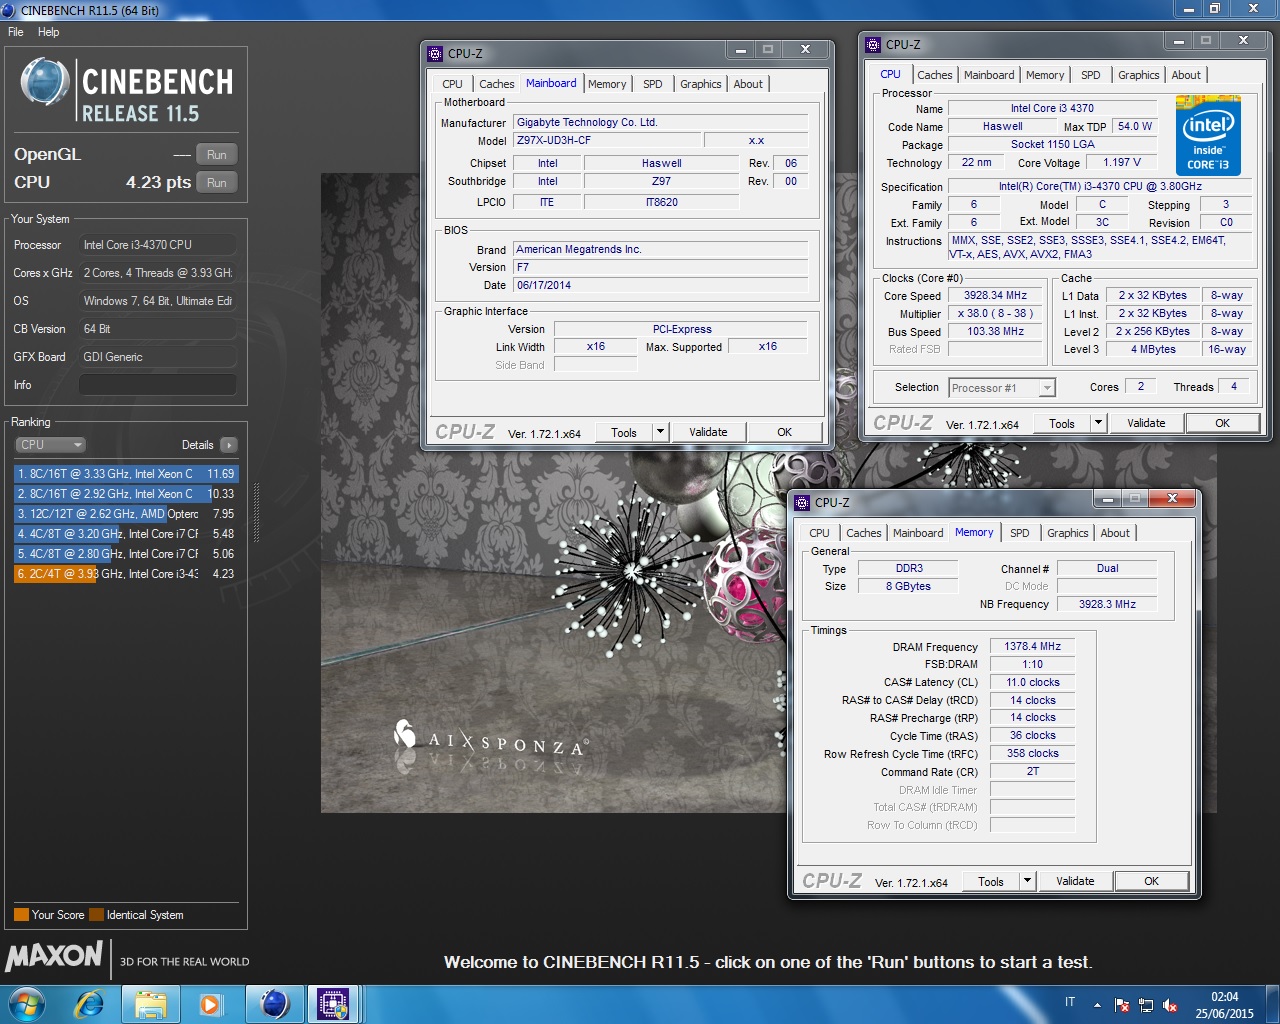This screenshot has height=1024, width=1280.
Task: Click the BIOS date 06/17/2014 field
Action: [660, 285]
